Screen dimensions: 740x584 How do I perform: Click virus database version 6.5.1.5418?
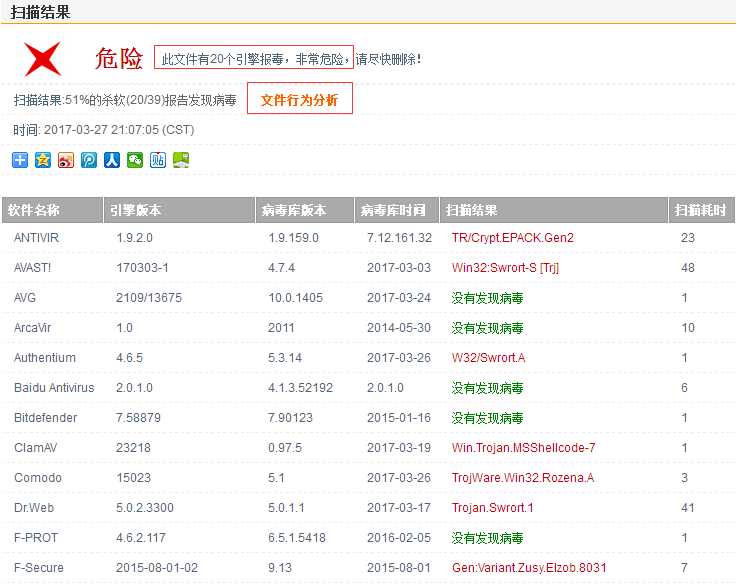[x=297, y=538]
